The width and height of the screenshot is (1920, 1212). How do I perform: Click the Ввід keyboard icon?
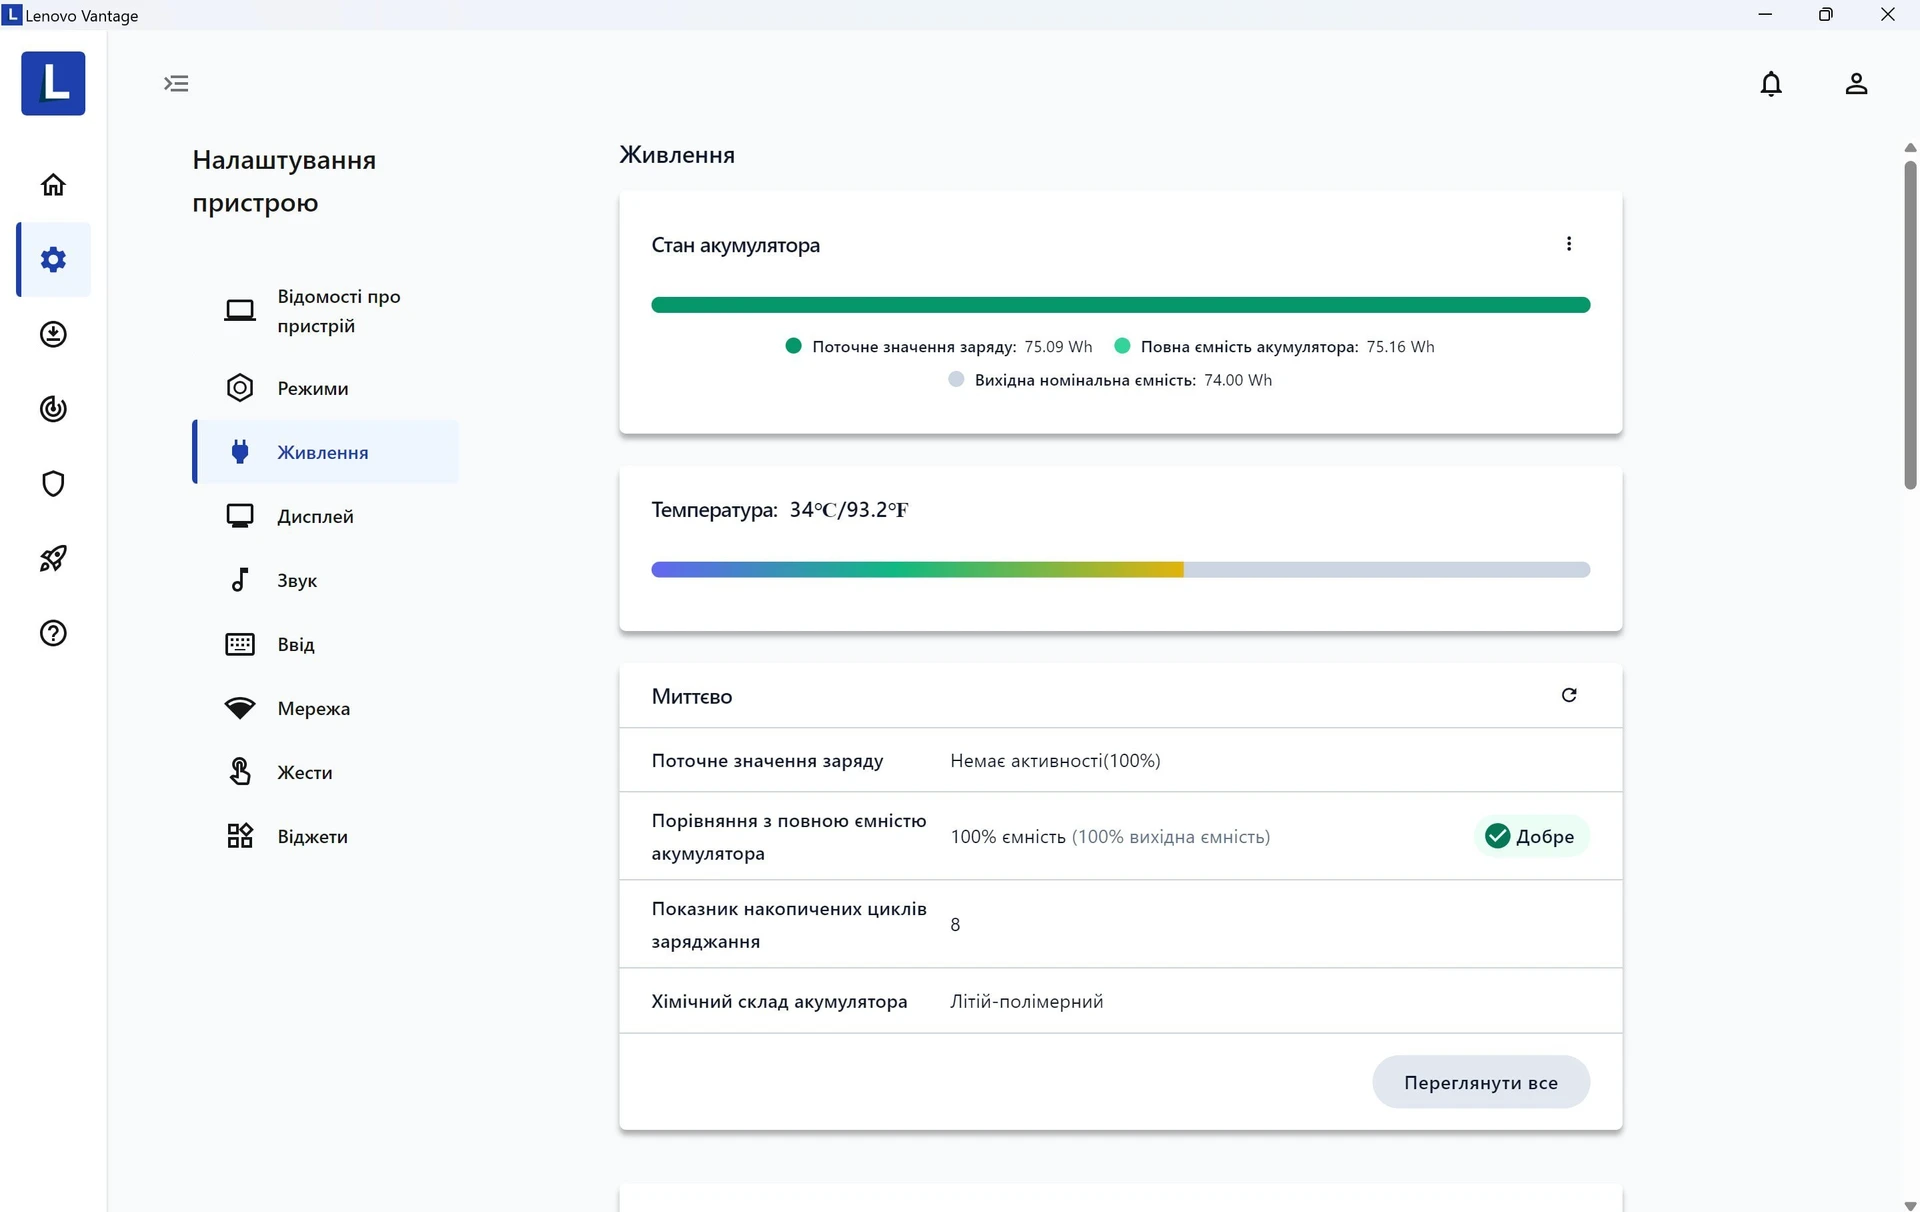(x=240, y=644)
